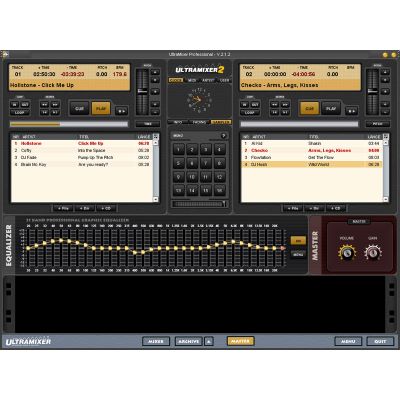Click the right deck pitch fader handle
The image size is (400, 400).
[372, 91]
